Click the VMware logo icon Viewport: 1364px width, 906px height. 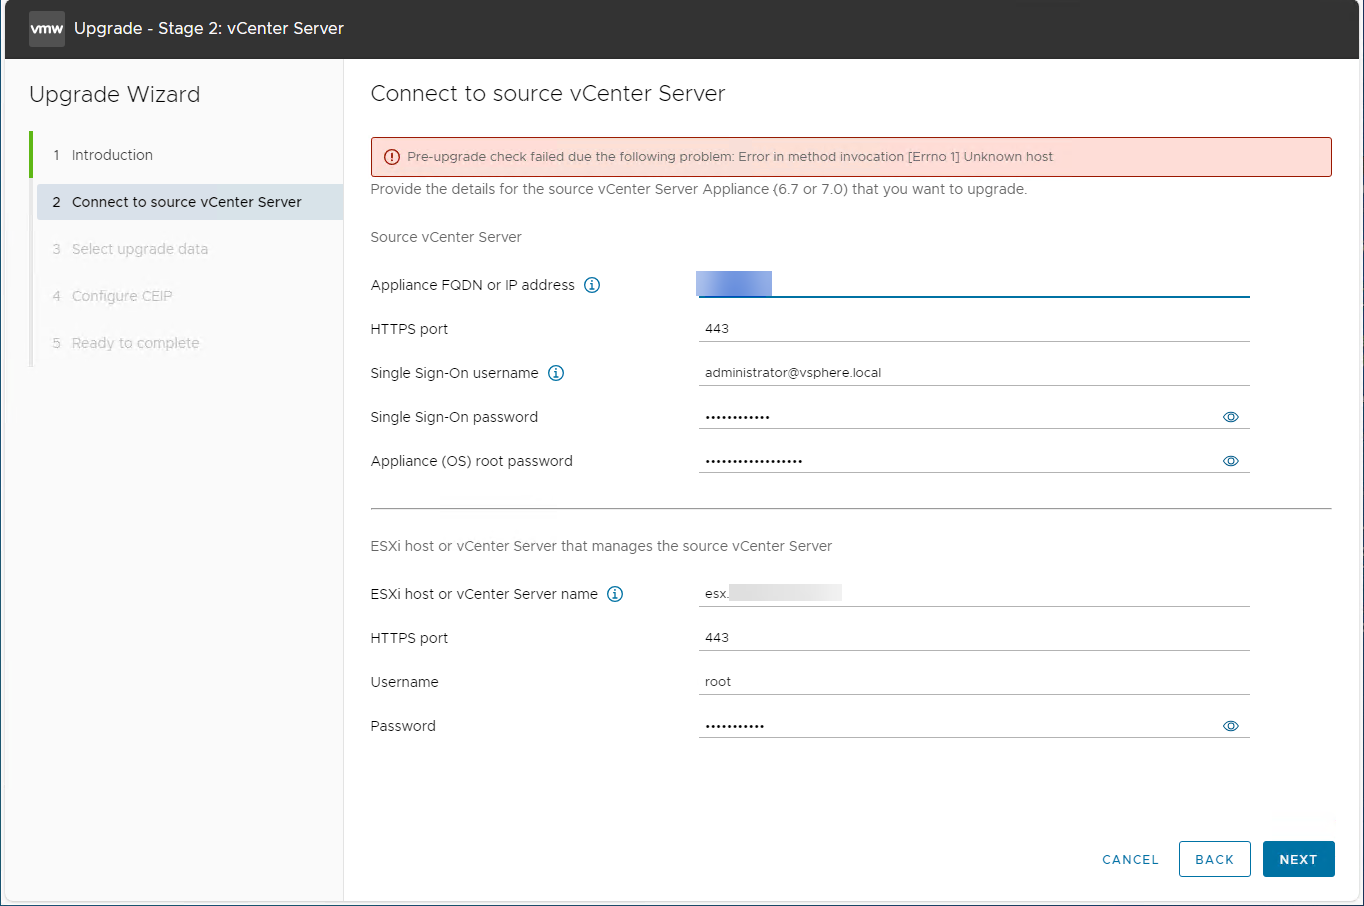(47, 29)
